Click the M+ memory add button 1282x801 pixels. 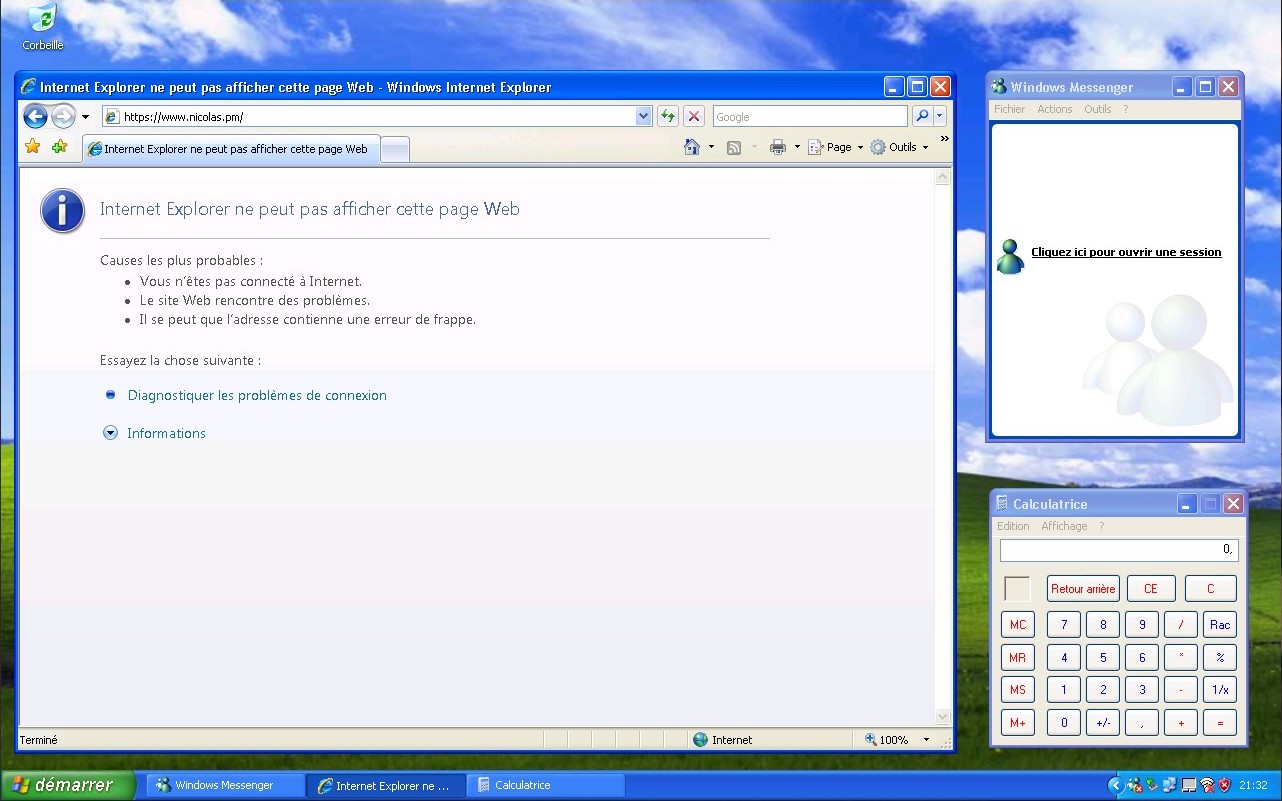pyautogui.click(x=1018, y=722)
